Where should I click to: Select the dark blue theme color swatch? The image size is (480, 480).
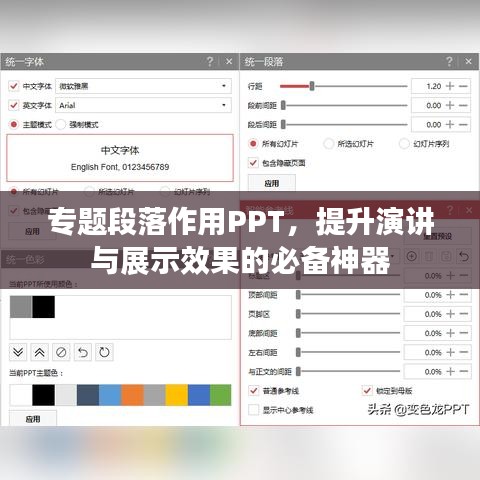(x=88, y=395)
